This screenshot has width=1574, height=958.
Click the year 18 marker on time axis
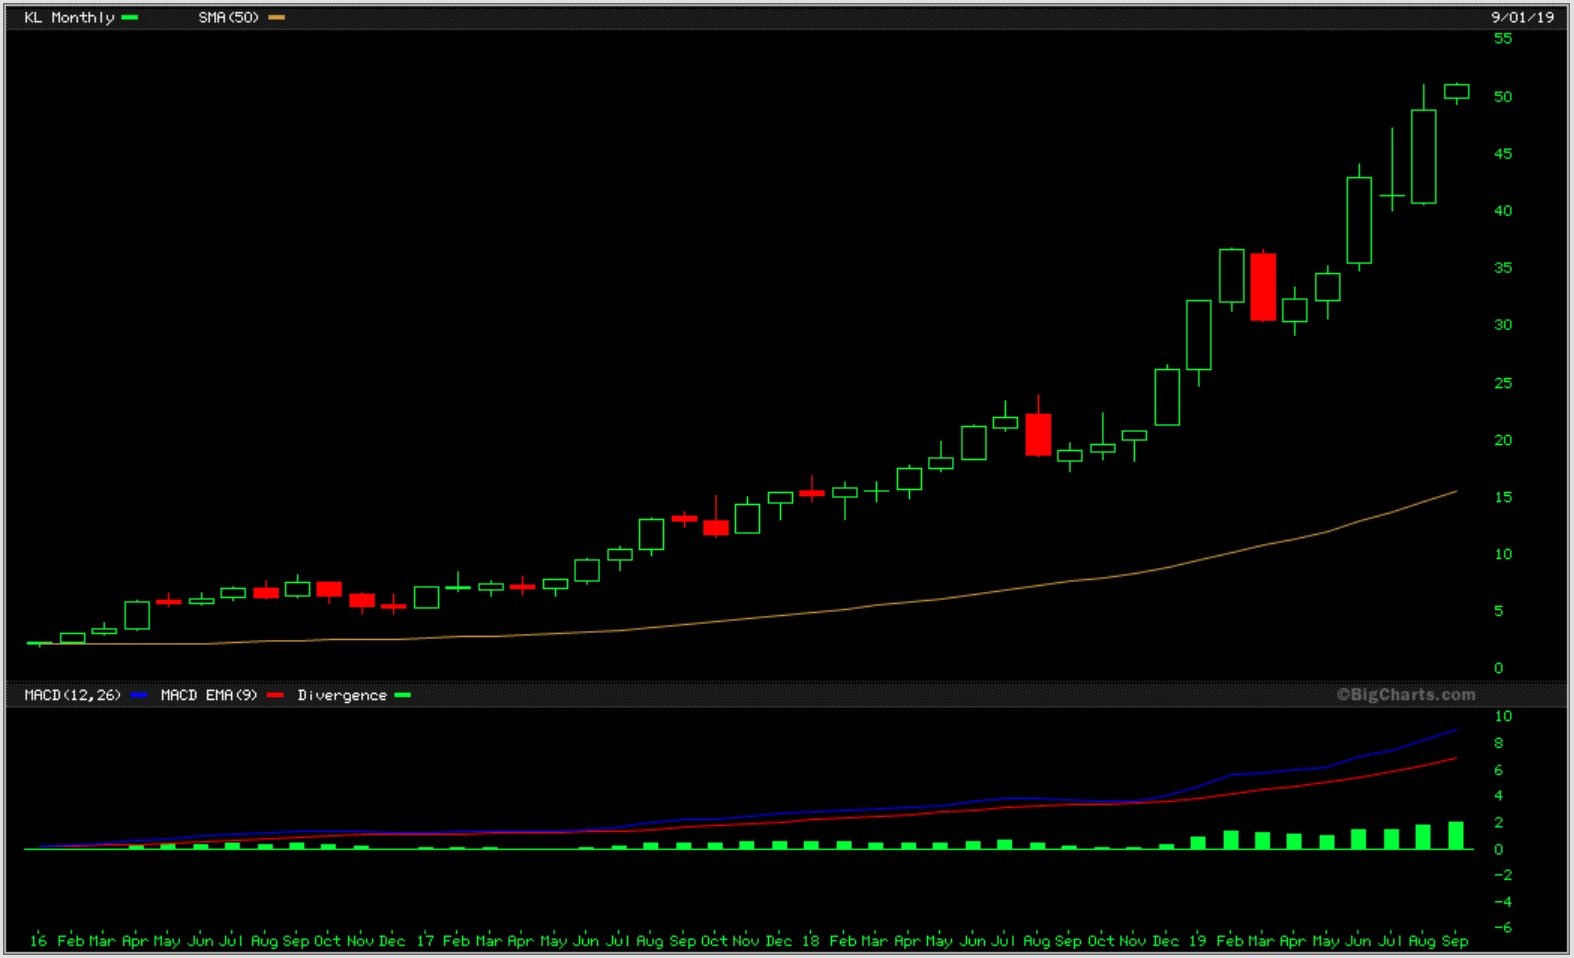[810, 940]
